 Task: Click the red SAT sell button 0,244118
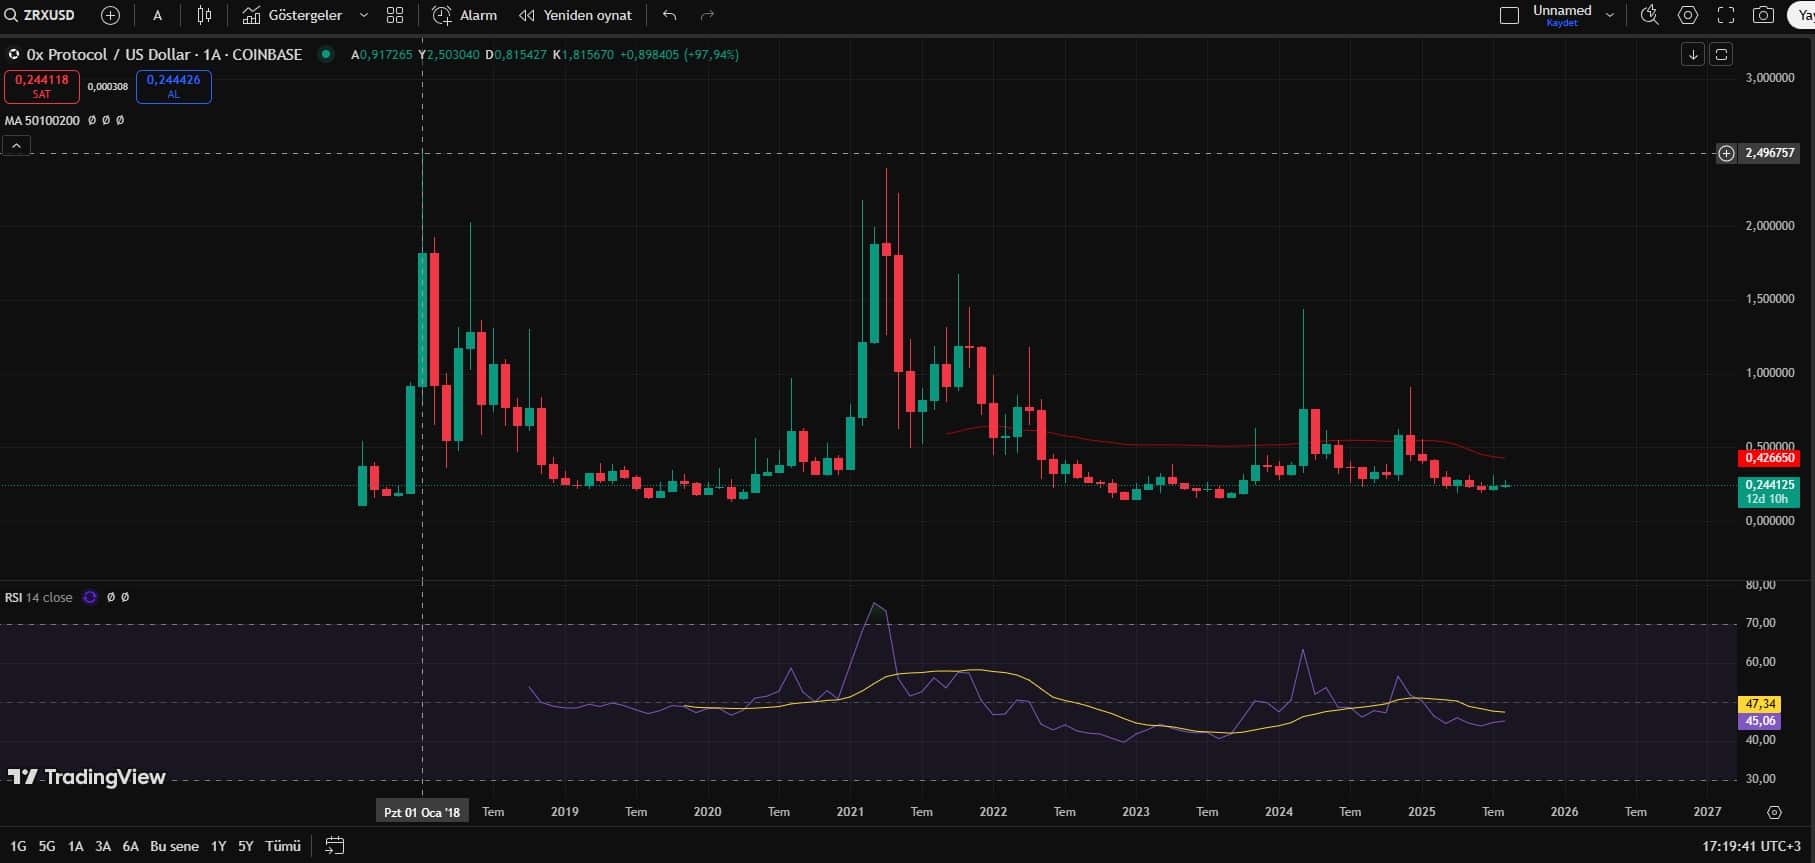(41, 86)
